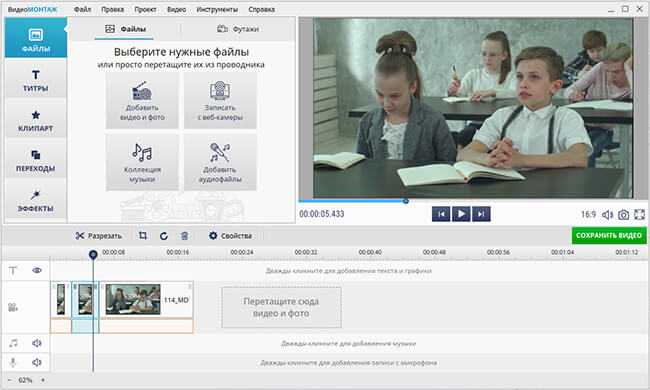Click the timeline playhead marker

pos(93,254)
